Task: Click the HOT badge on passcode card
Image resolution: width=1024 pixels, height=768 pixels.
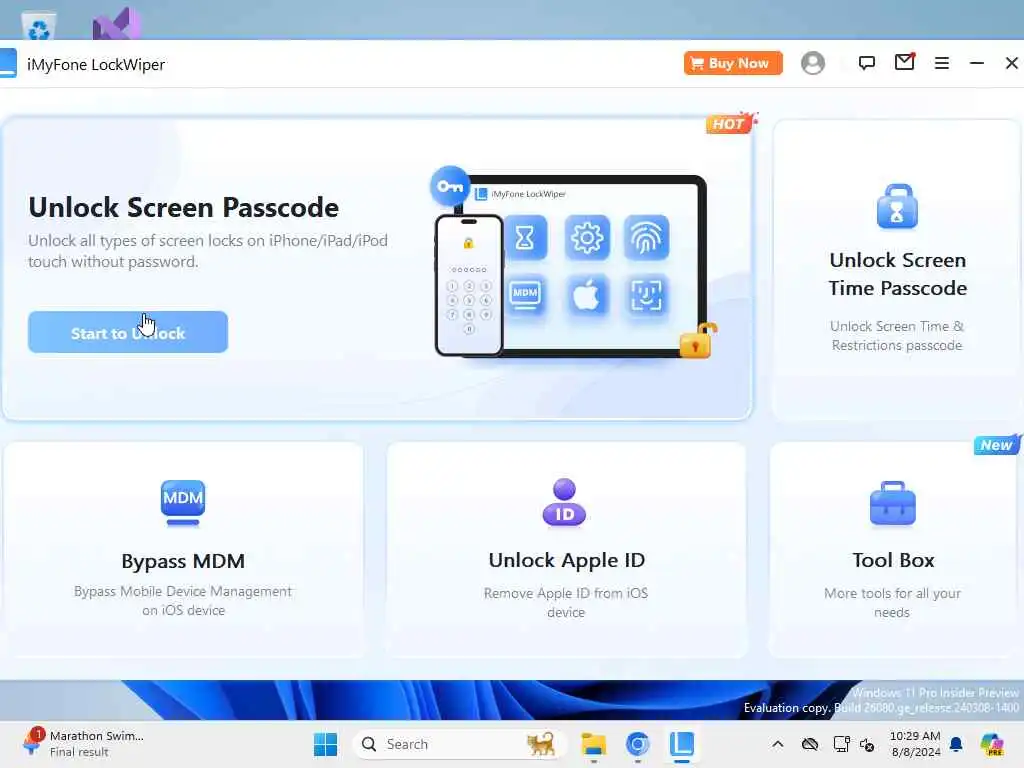Action: tap(731, 123)
